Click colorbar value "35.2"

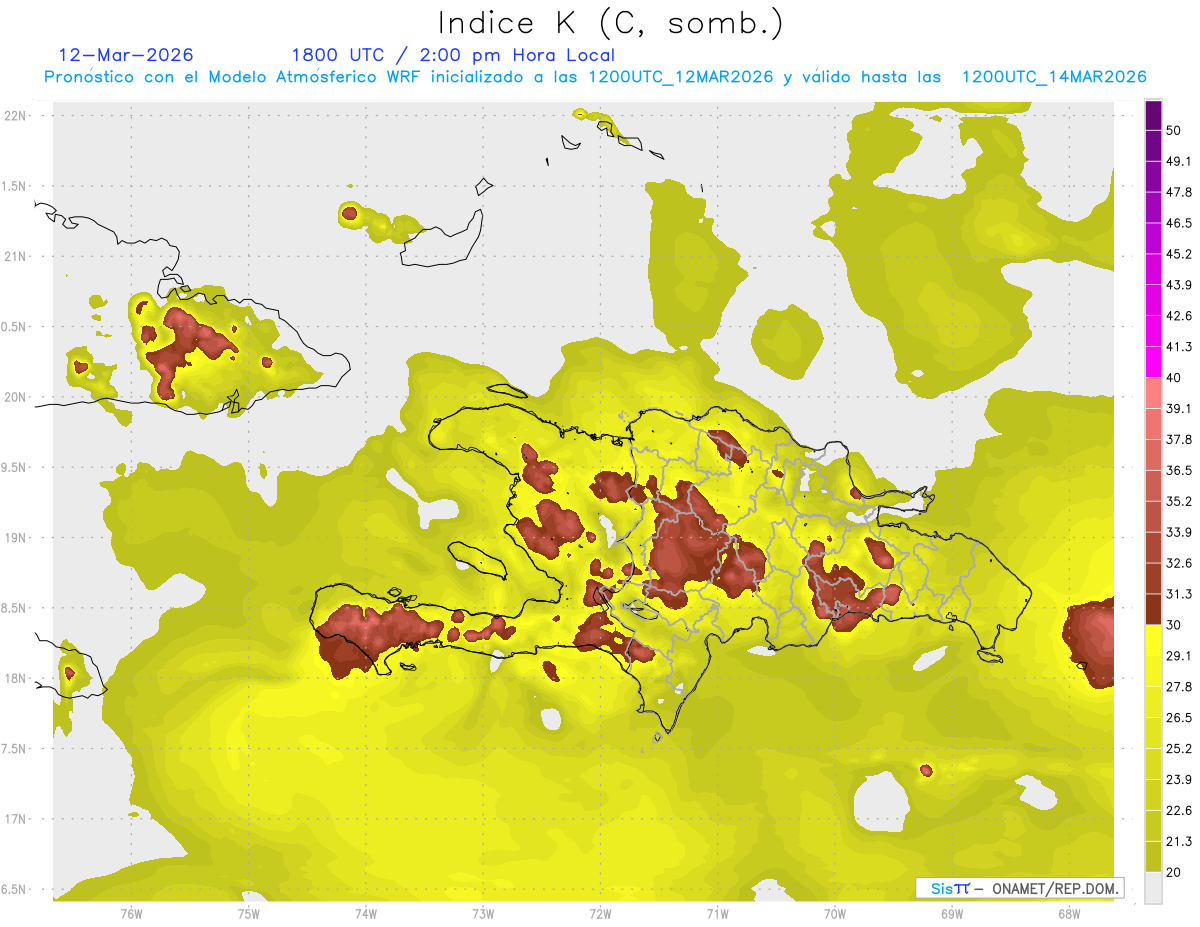[x=1180, y=501]
